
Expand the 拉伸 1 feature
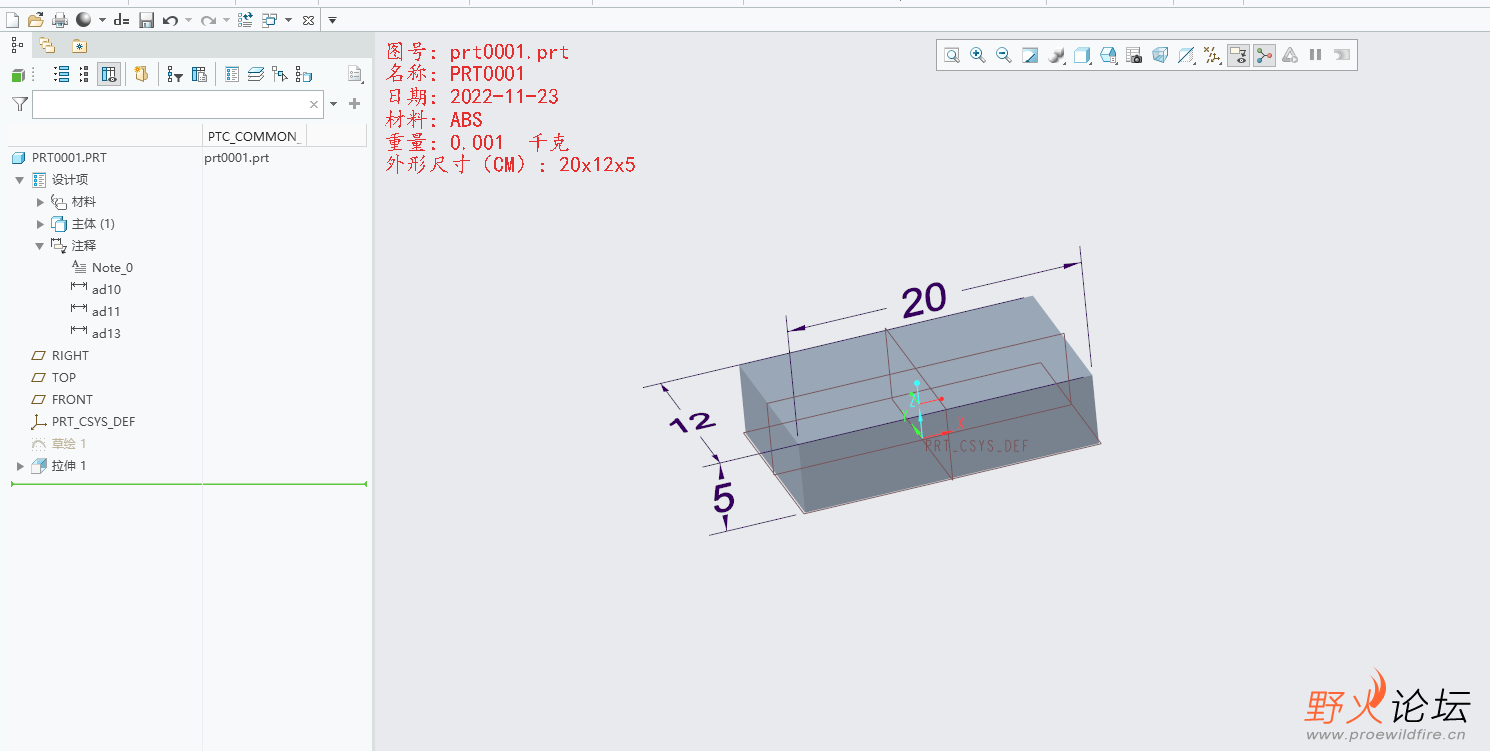coord(20,466)
